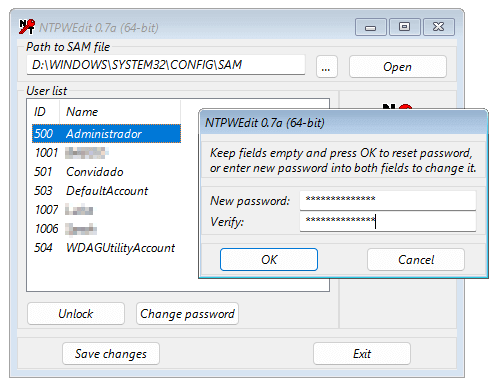Click the SAM file path field
The image size is (498, 390).
166,65
